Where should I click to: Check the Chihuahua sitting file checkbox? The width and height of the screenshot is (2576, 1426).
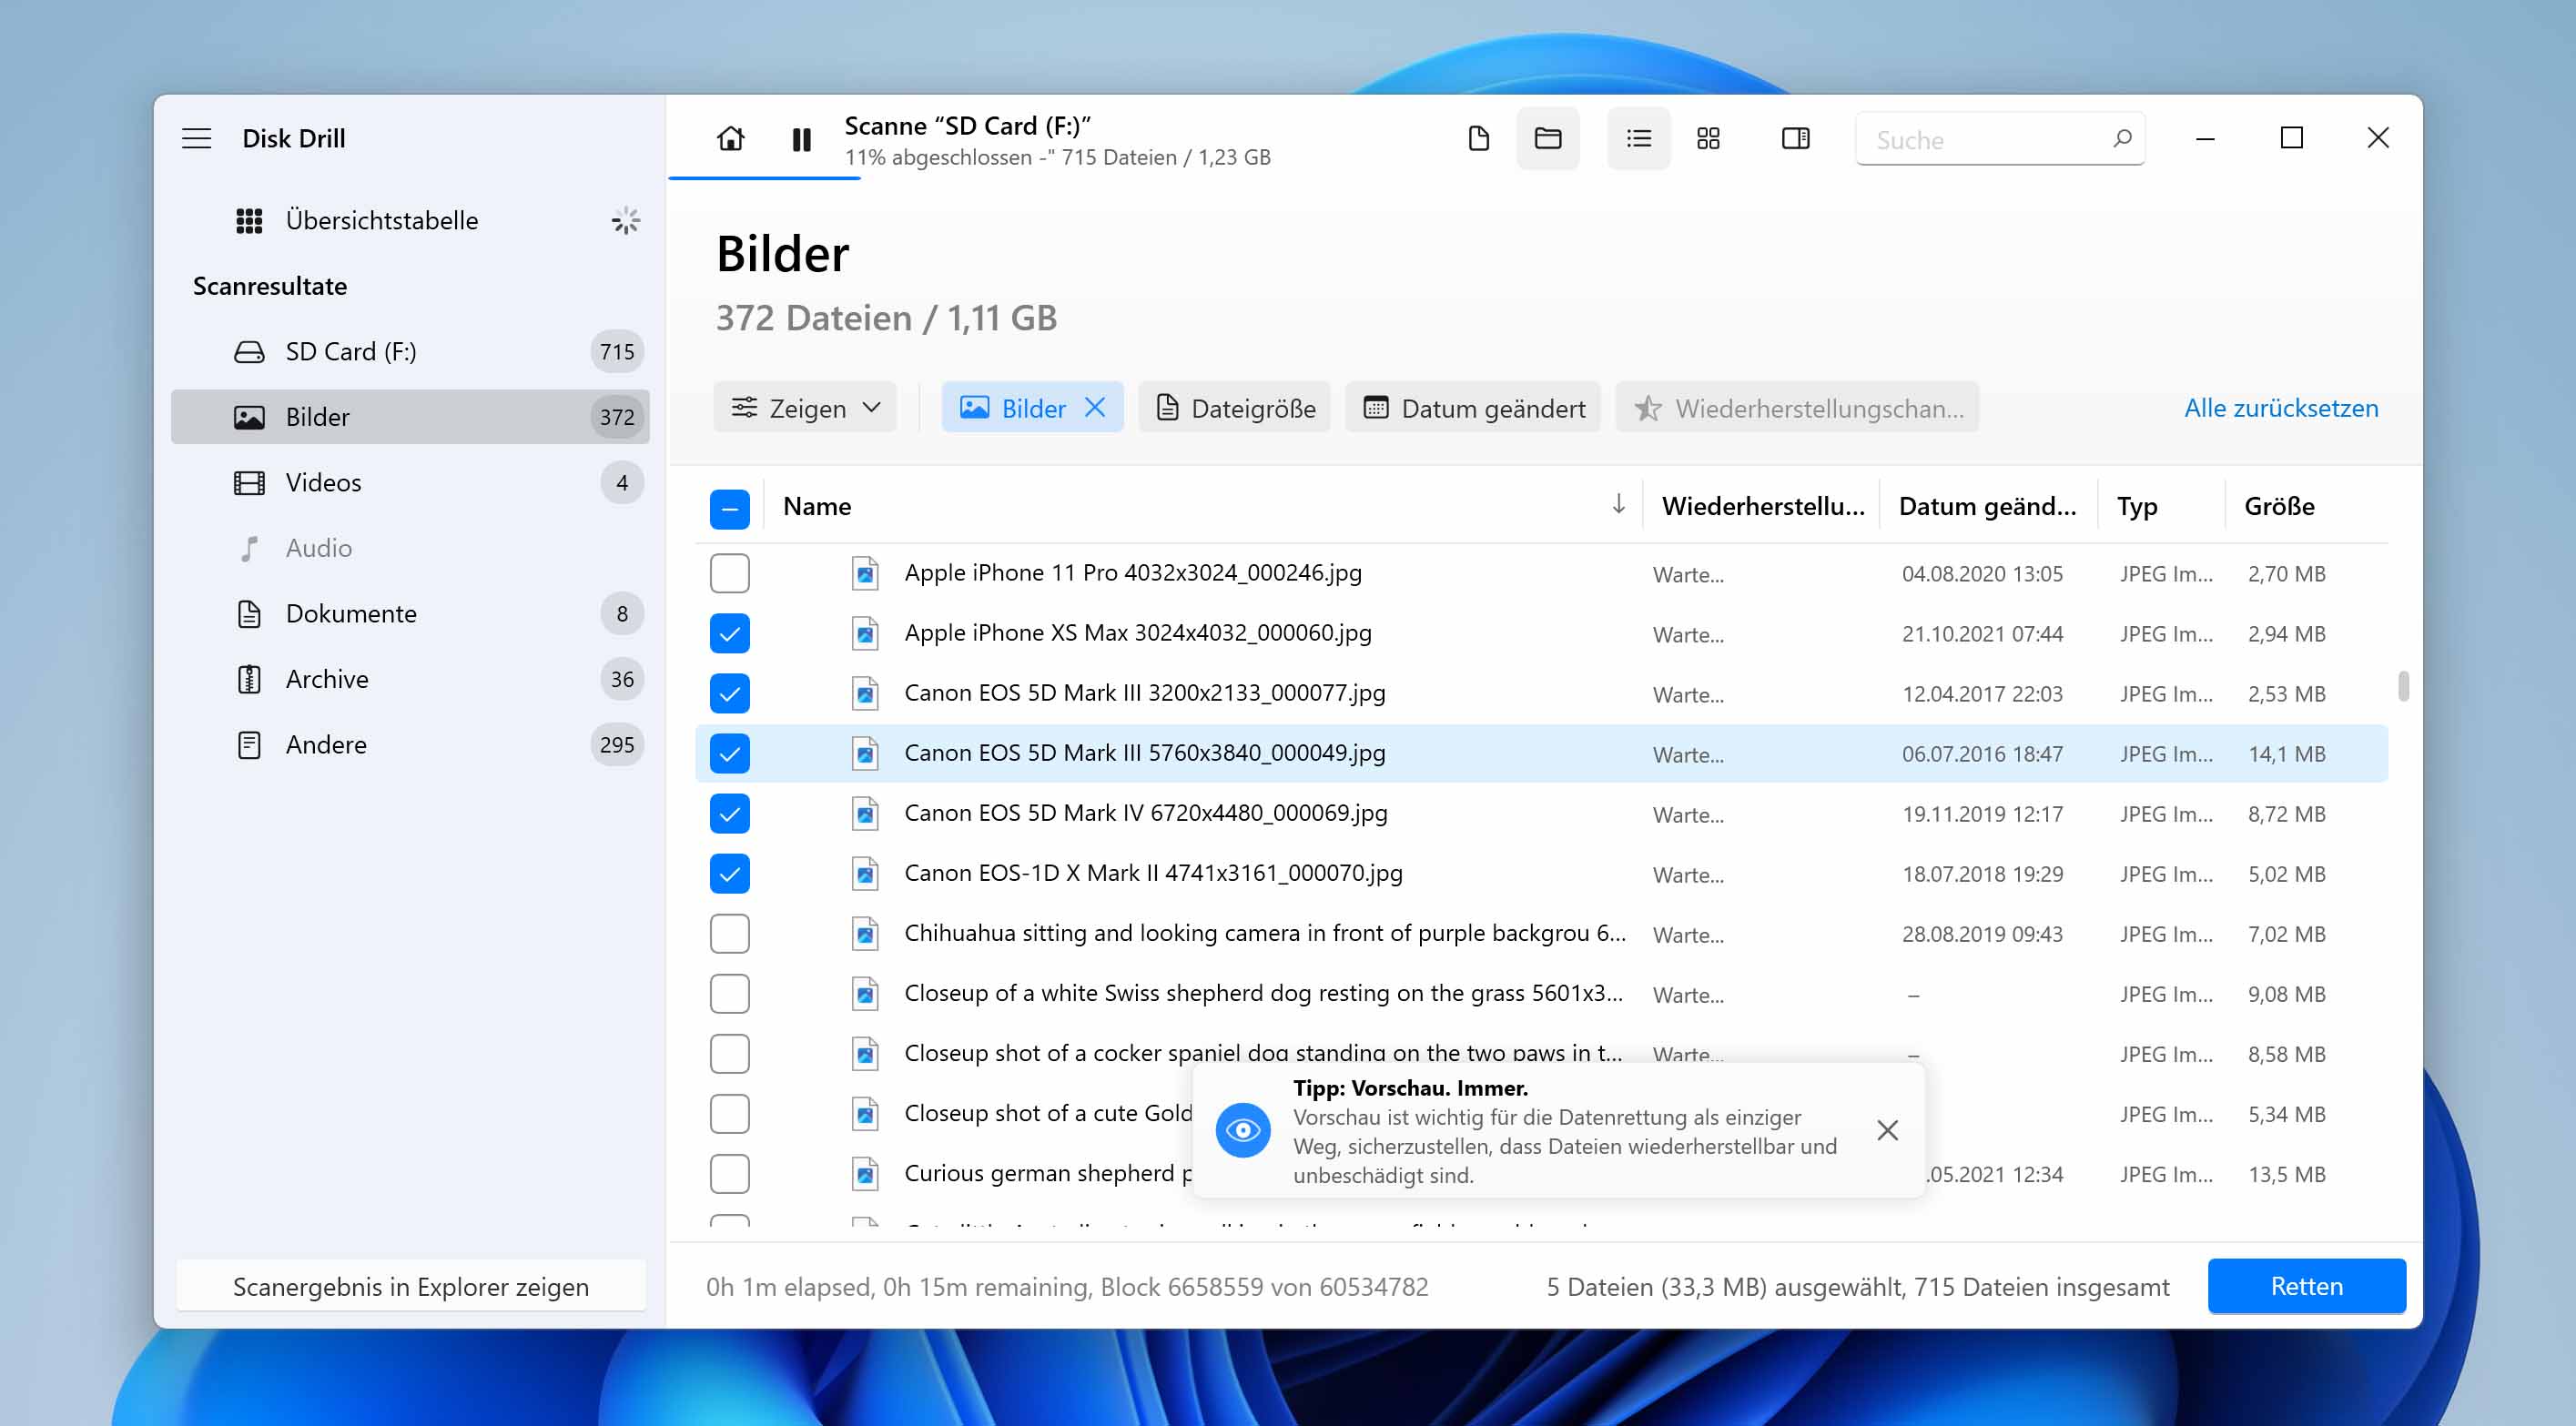coord(729,933)
